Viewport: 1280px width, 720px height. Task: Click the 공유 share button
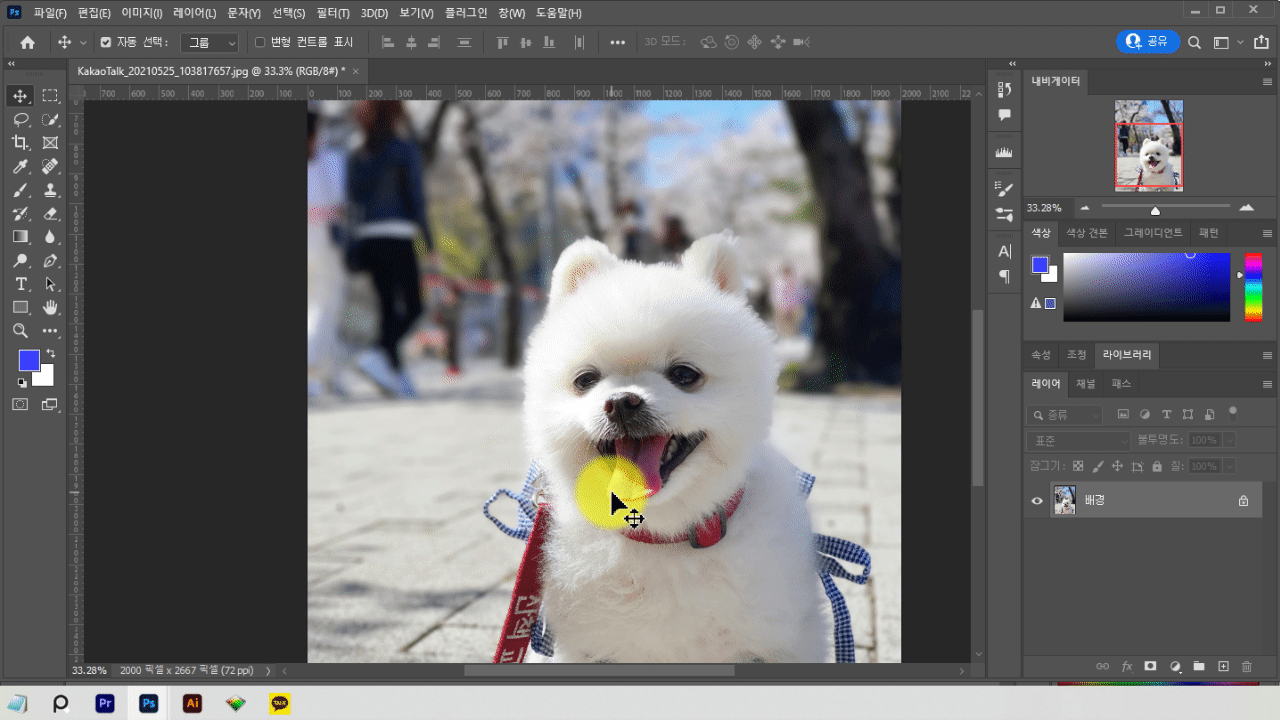point(1147,42)
